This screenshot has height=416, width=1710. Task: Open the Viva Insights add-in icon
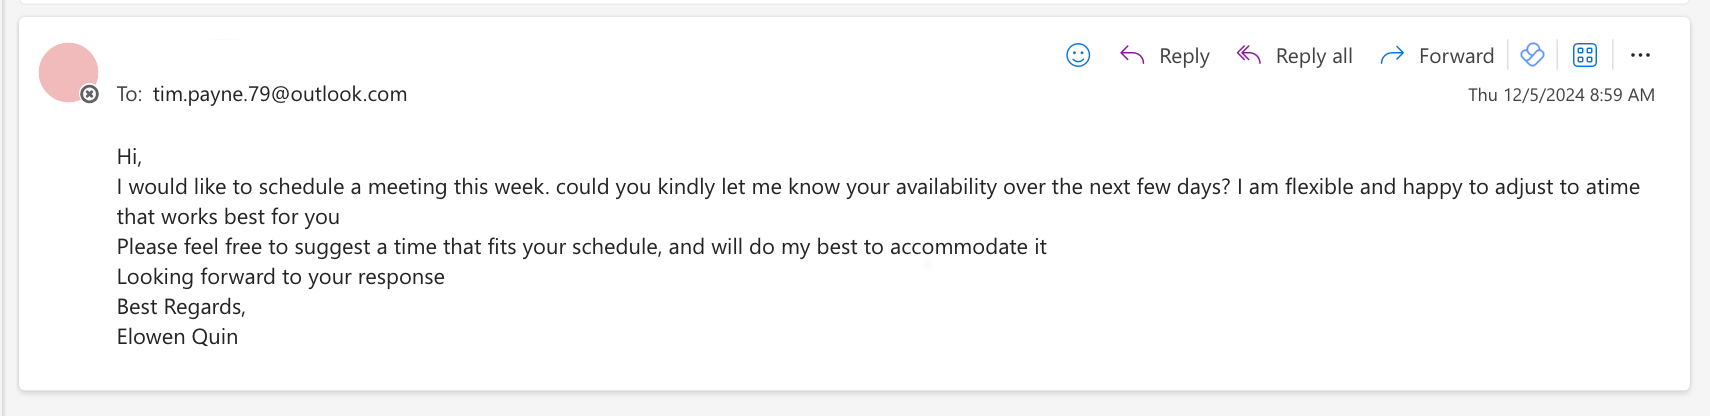click(1532, 55)
